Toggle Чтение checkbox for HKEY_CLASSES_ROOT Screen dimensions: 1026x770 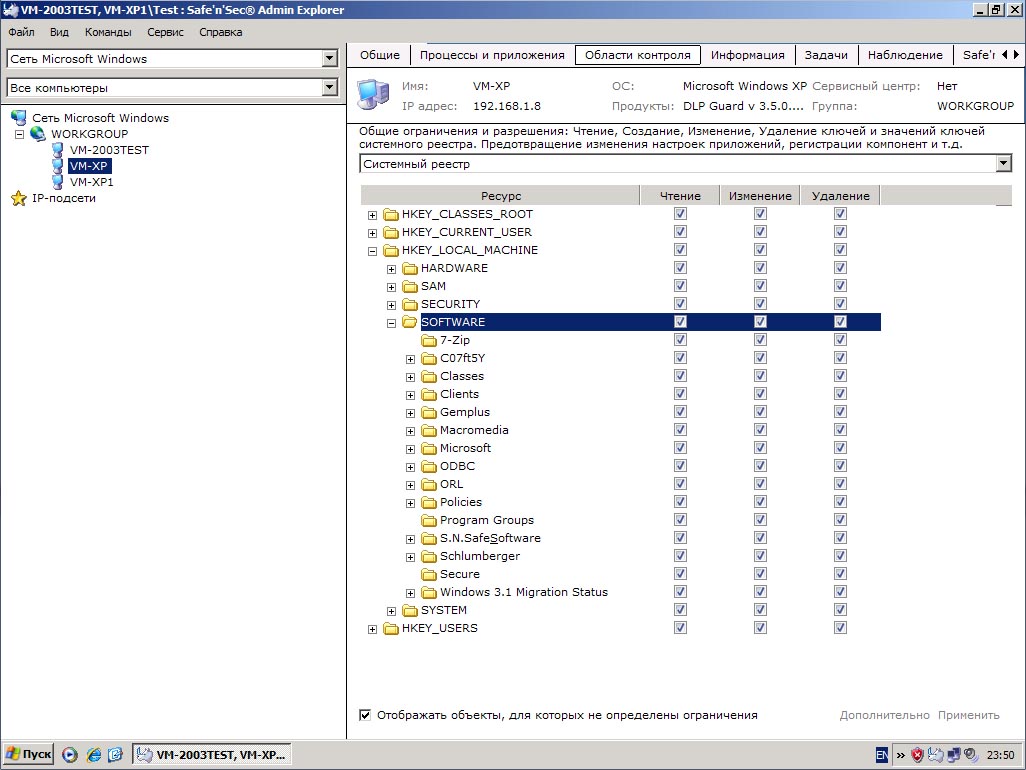(681, 213)
